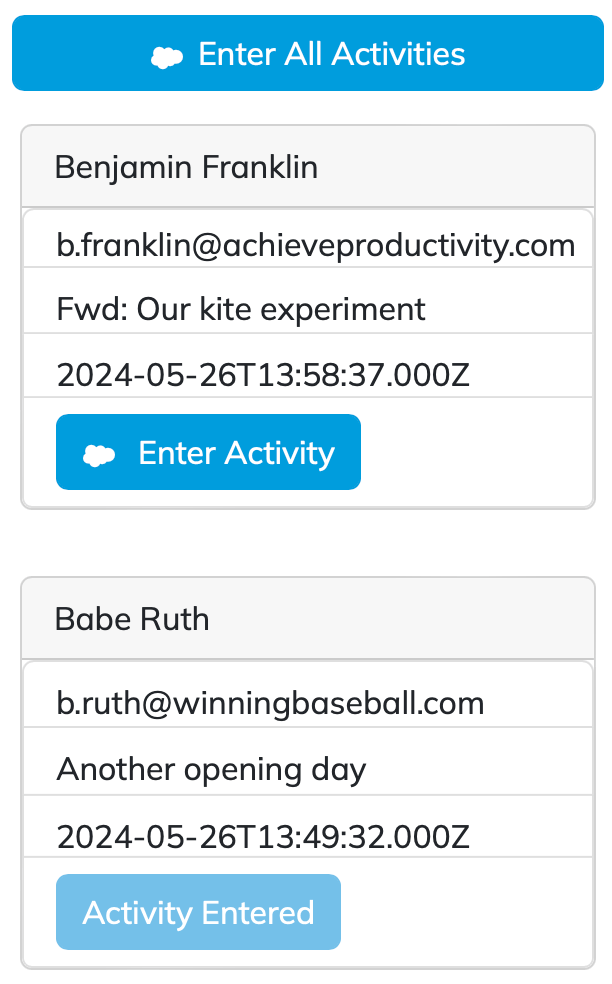
Task: Enter activity for Benjamin Franklin's email
Action: 208,452
